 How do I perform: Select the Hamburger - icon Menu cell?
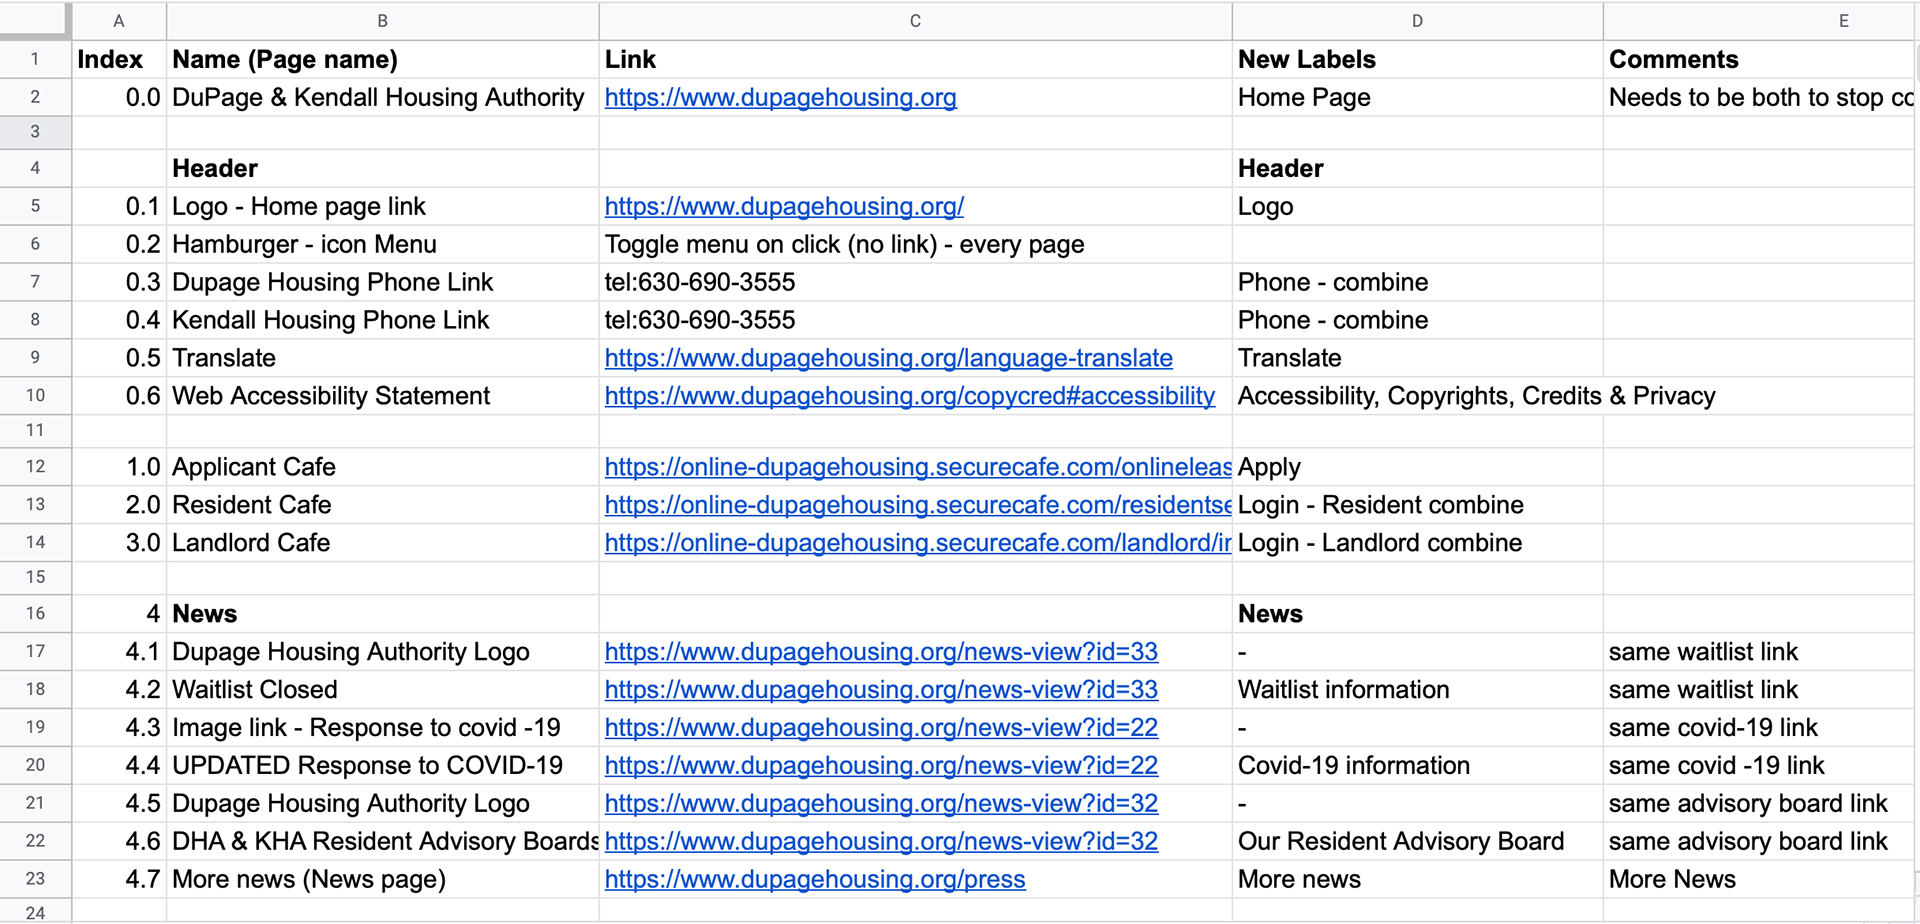point(383,245)
